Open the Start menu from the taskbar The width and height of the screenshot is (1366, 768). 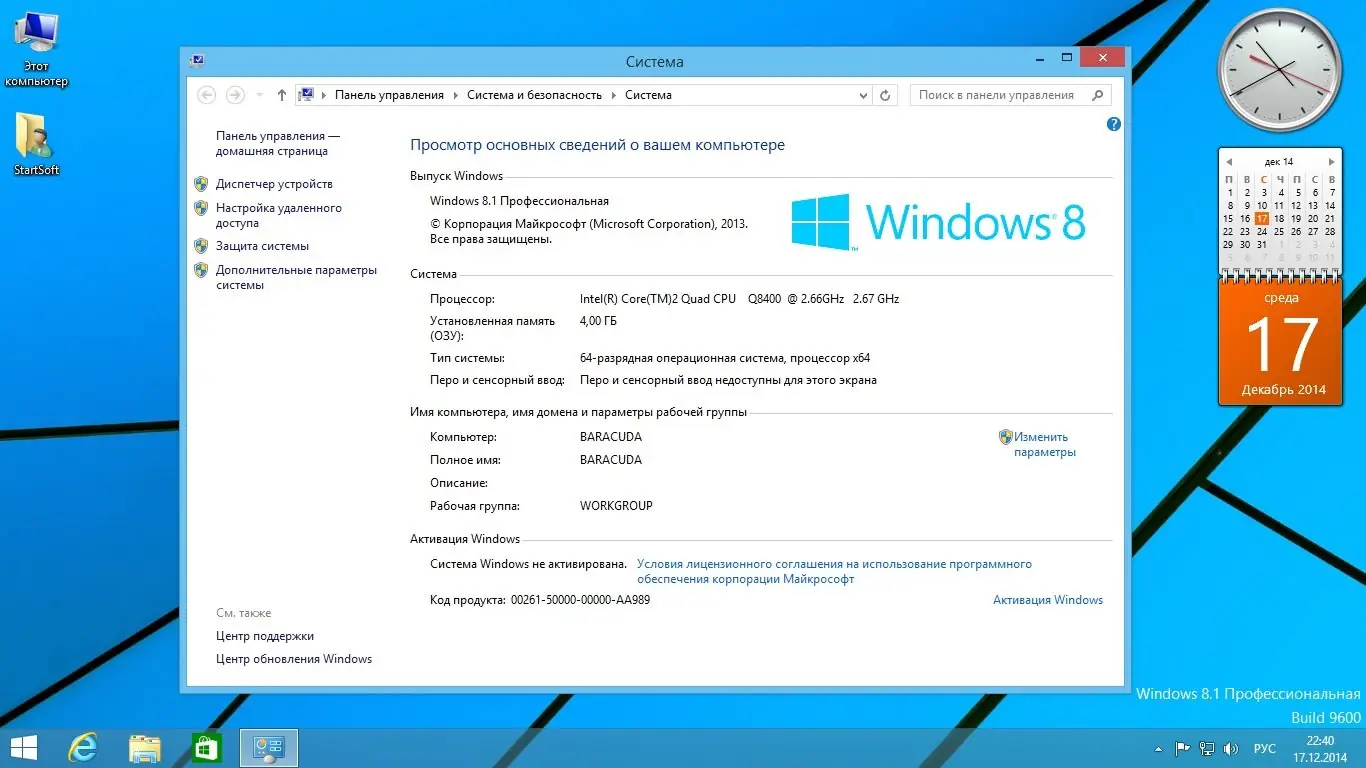point(23,748)
